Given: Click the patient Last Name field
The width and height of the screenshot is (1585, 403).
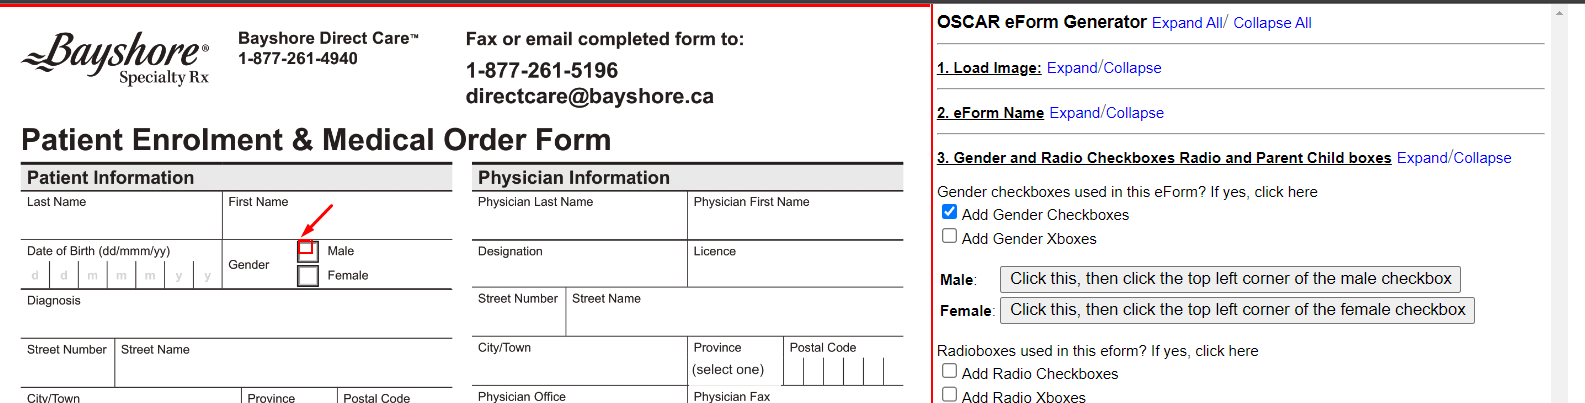Looking at the screenshot, I should click(121, 222).
